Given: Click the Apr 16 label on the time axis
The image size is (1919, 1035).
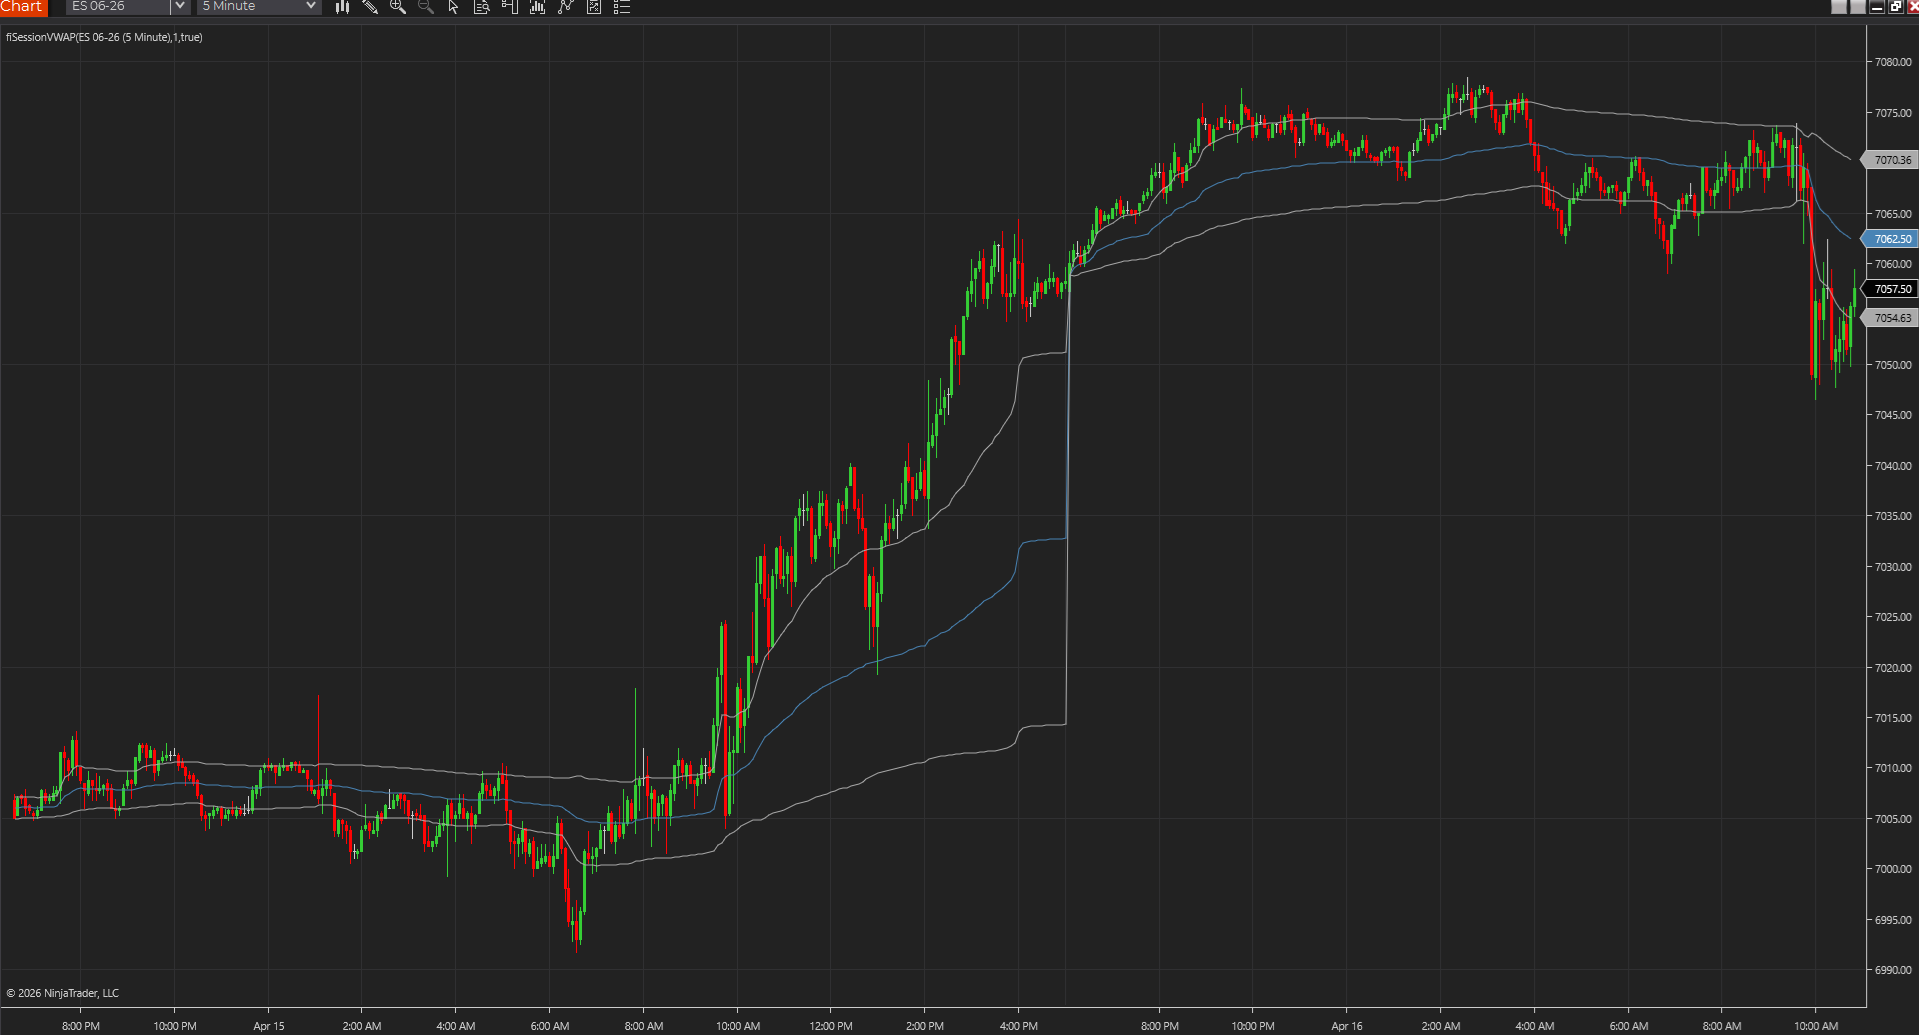Looking at the screenshot, I should click(x=1346, y=1026).
